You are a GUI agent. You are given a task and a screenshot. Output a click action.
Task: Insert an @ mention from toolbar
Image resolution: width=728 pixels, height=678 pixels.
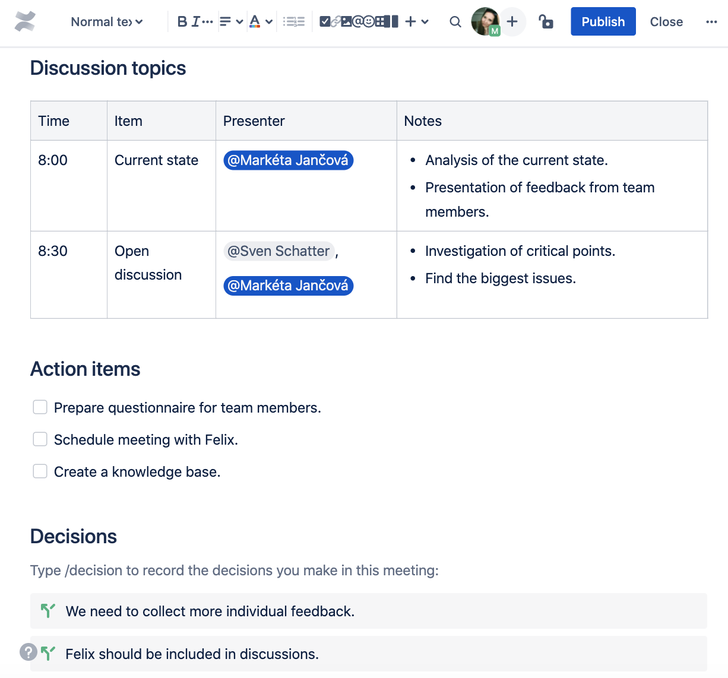tap(358, 21)
